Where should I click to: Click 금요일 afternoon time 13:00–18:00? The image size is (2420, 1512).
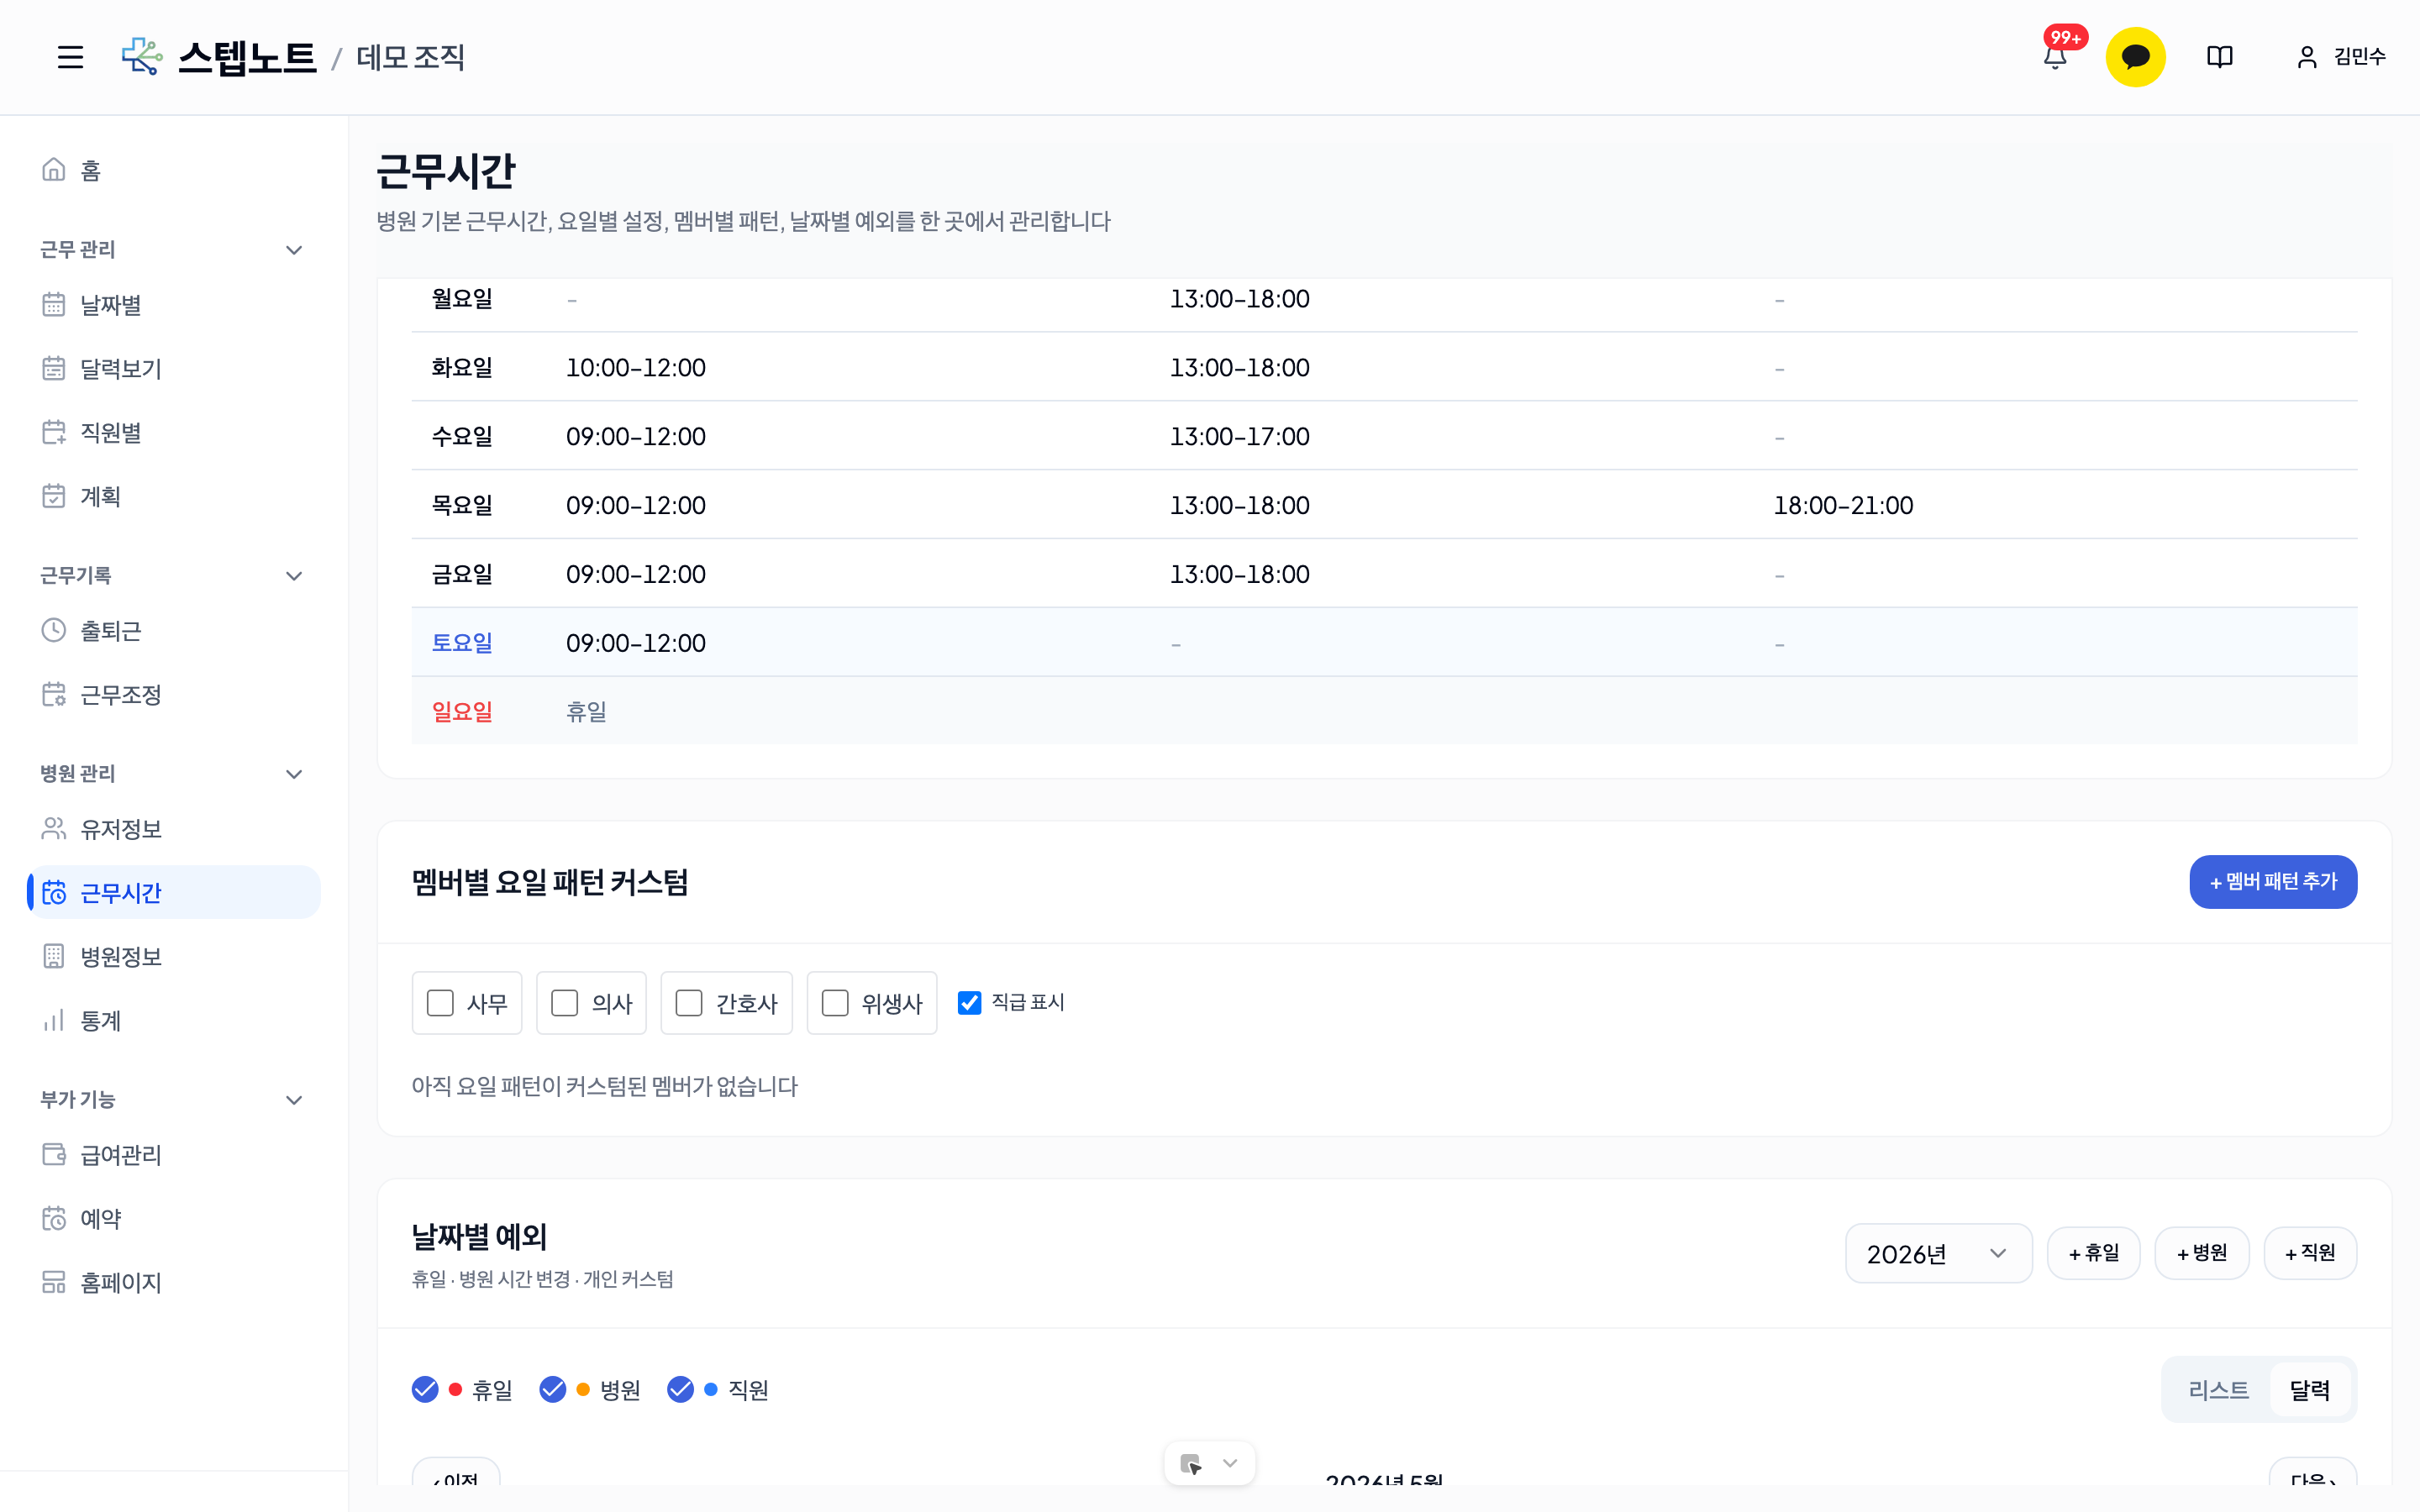click(1240, 574)
